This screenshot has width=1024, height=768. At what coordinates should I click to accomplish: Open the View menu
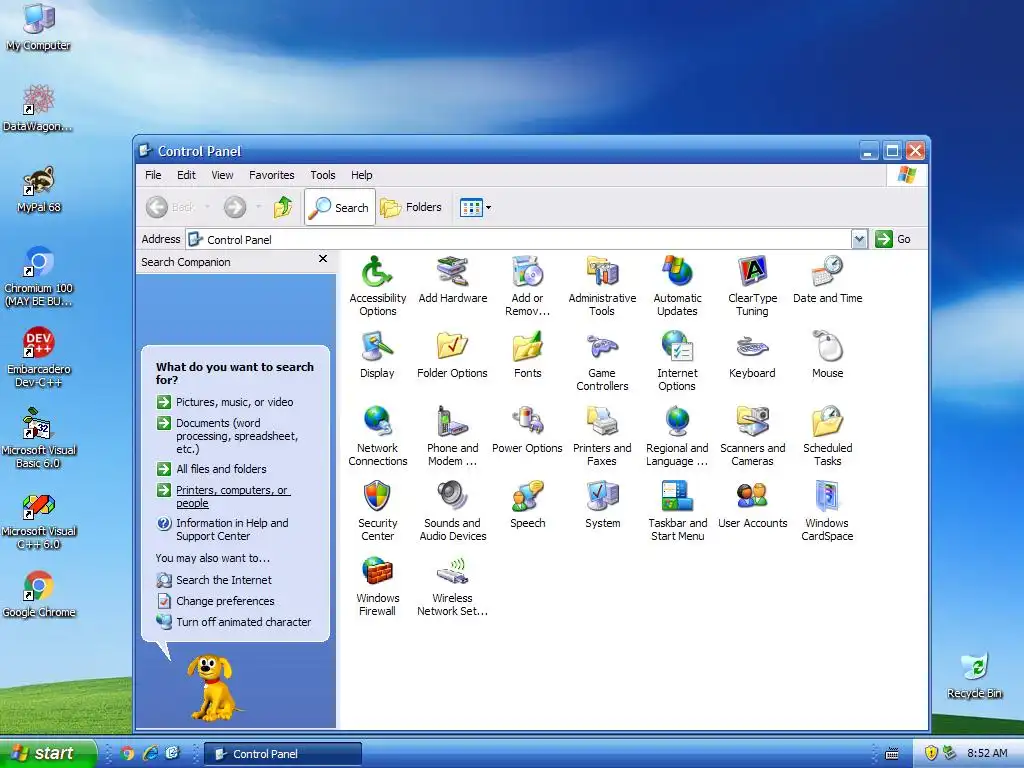click(x=222, y=175)
